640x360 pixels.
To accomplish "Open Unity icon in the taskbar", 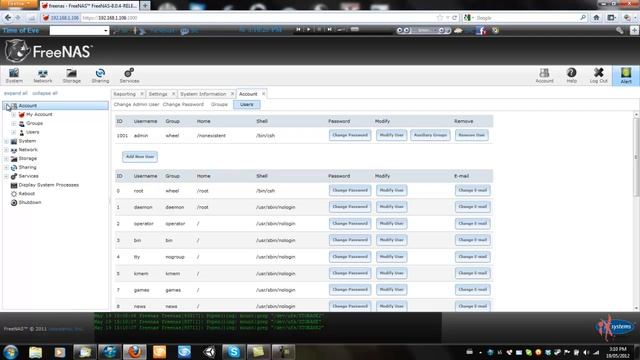I will tap(209, 352).
